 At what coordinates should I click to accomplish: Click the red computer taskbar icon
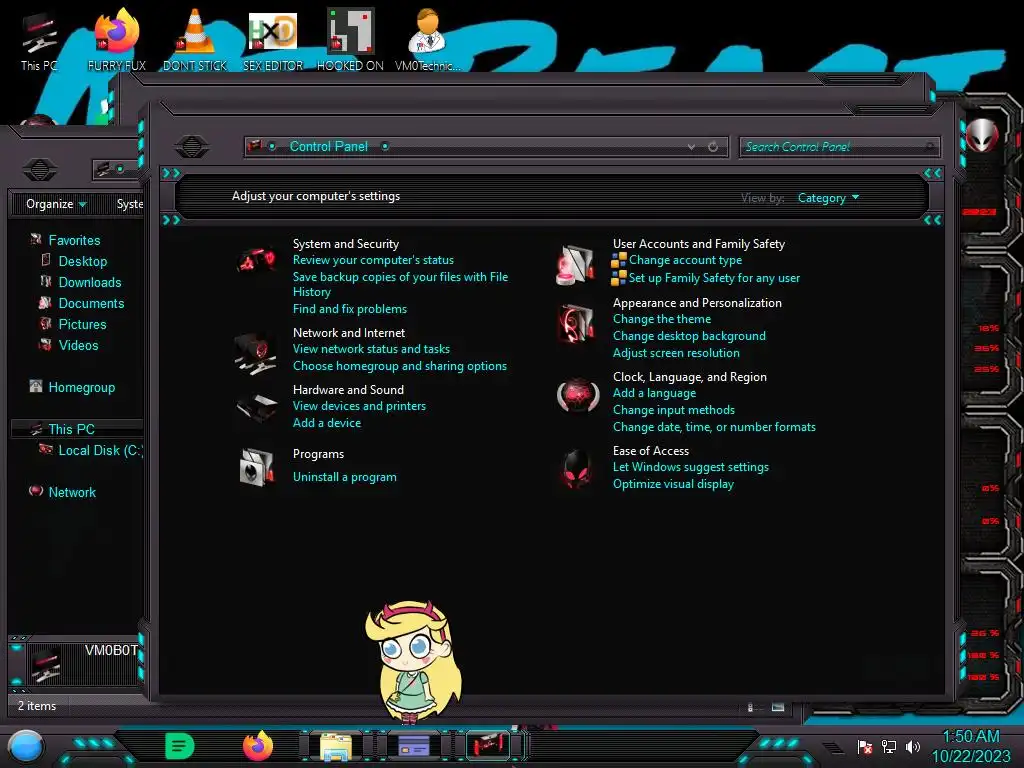pyautogui.click(x=488, y=746)
